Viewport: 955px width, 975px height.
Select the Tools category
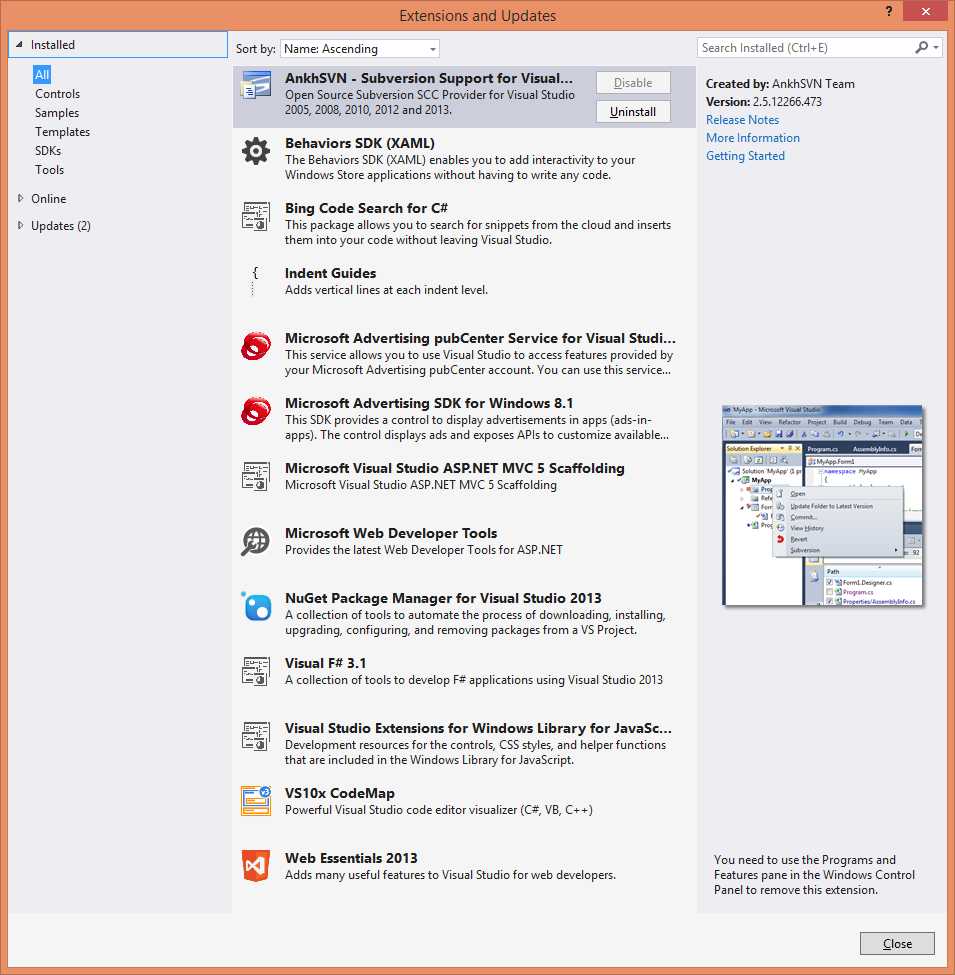coord(49,170)
